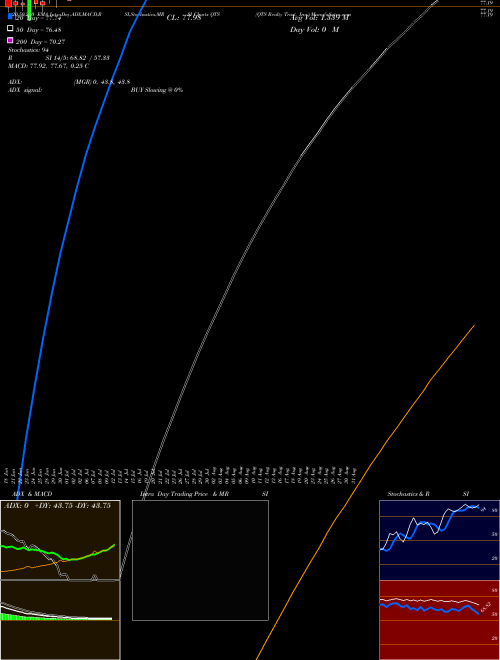Click the green candlestick at top left
The width and height of the screenshot is (500, 660).
(29, 9)
